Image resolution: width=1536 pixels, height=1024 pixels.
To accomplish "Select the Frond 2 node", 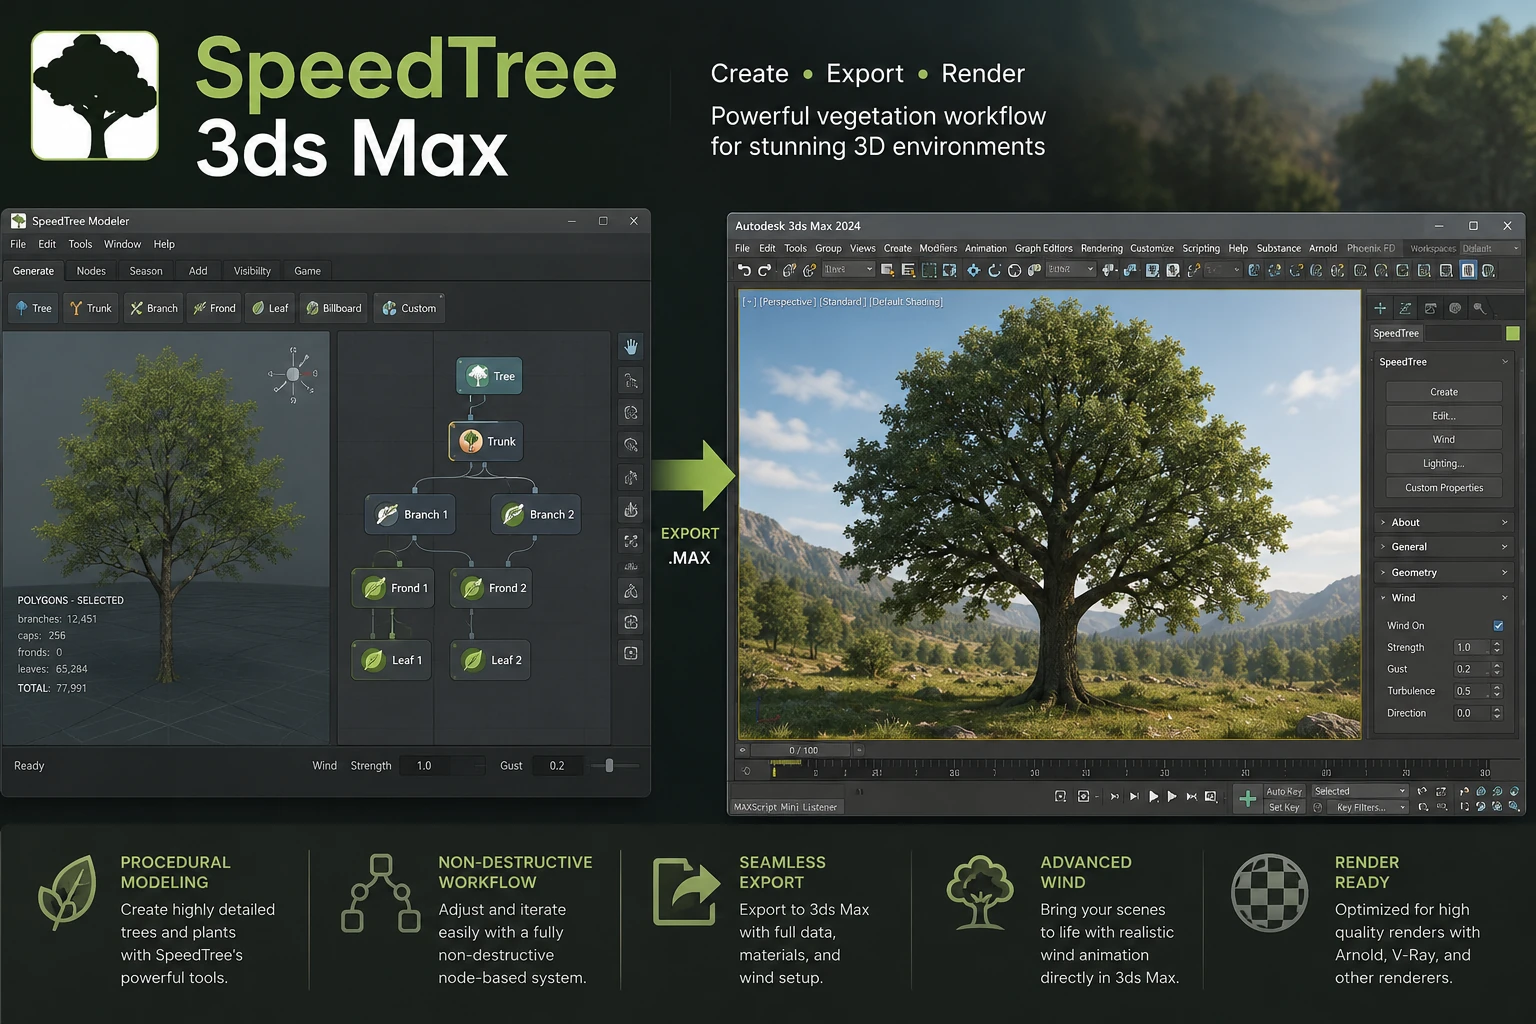I will [x=492, y=588].
